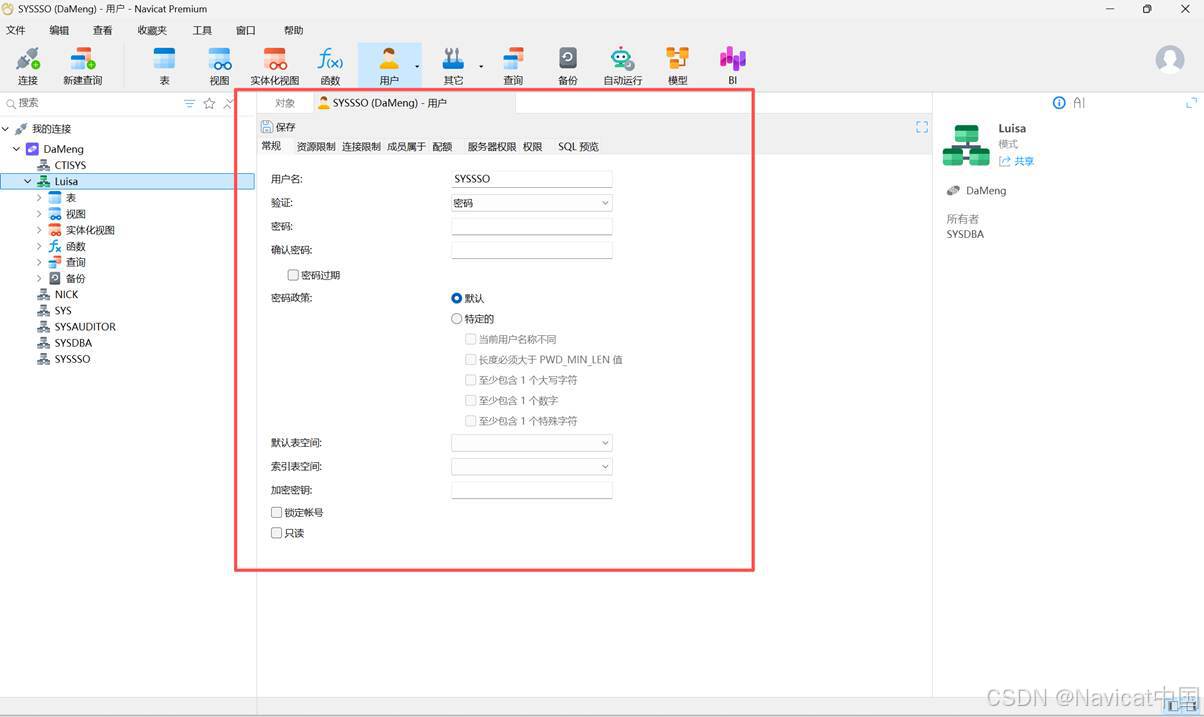Open the 文件 menu
Viewport: 1204px width, 717px height.
pyautogui.click(x=16, y=30)
